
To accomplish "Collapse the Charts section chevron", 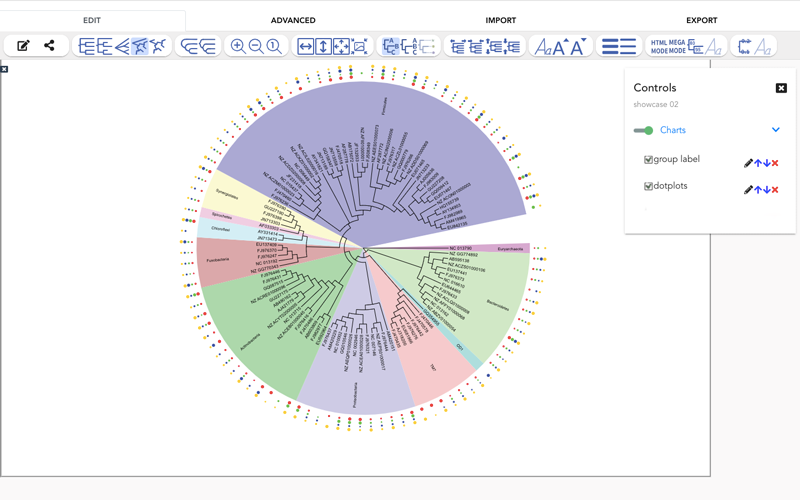I will [775, 130].
